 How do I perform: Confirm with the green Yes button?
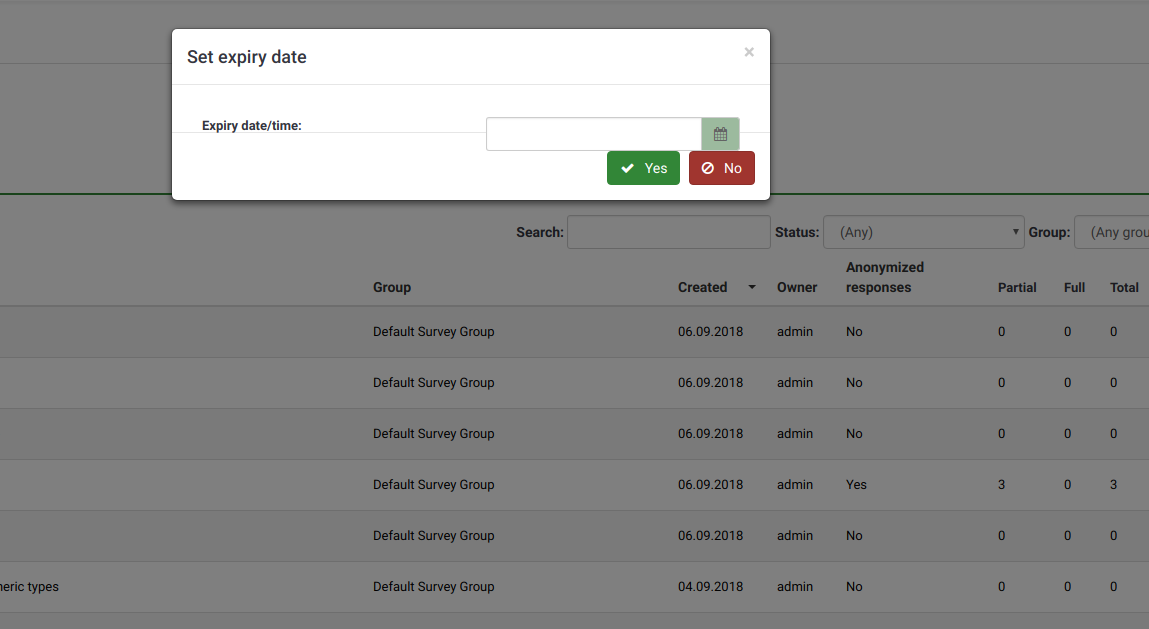[643, 168]
